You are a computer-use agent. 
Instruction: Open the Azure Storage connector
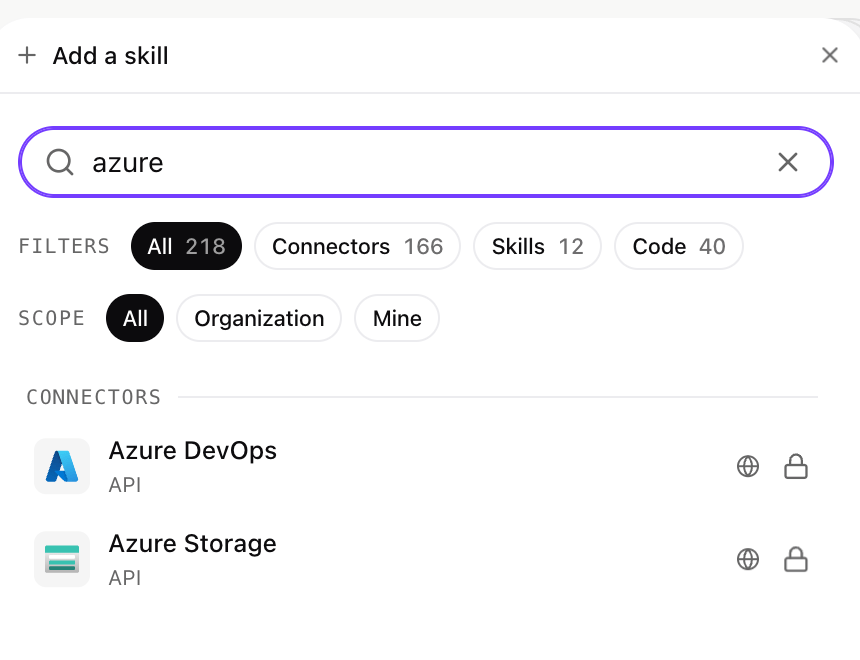[422, 560]
